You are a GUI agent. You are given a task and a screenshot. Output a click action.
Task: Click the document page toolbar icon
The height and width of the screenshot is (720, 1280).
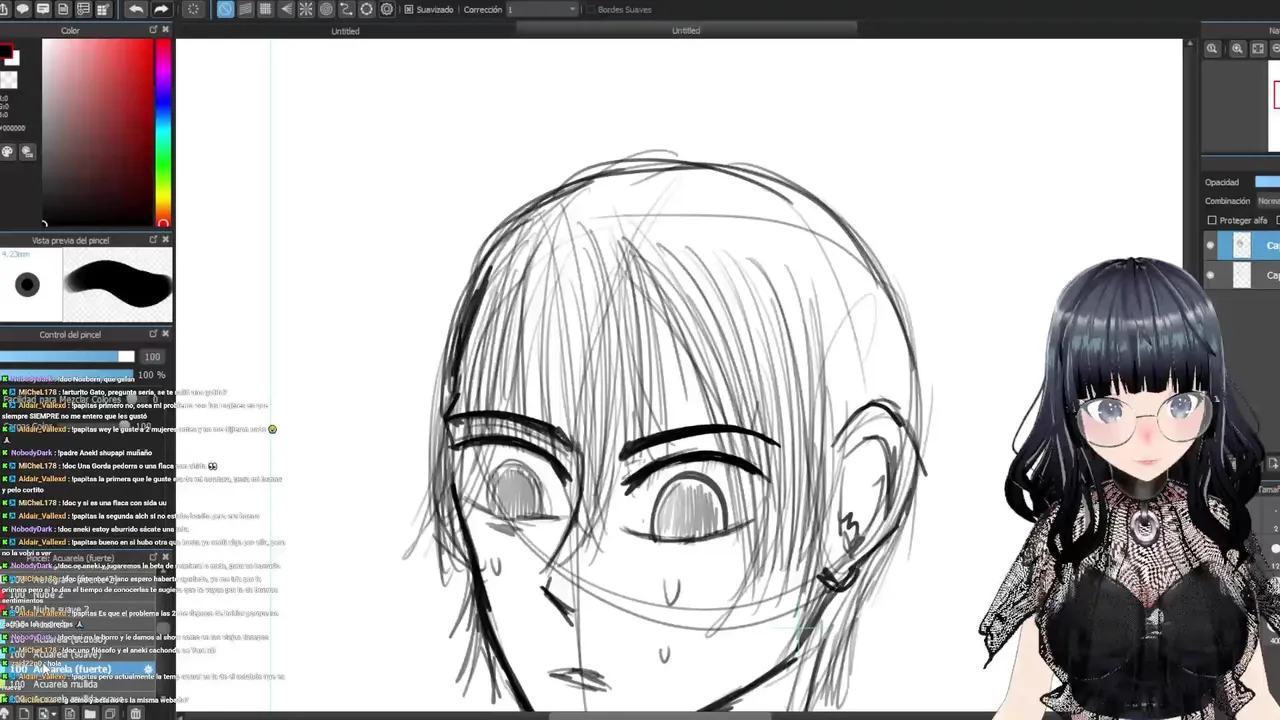coord(63,9)
